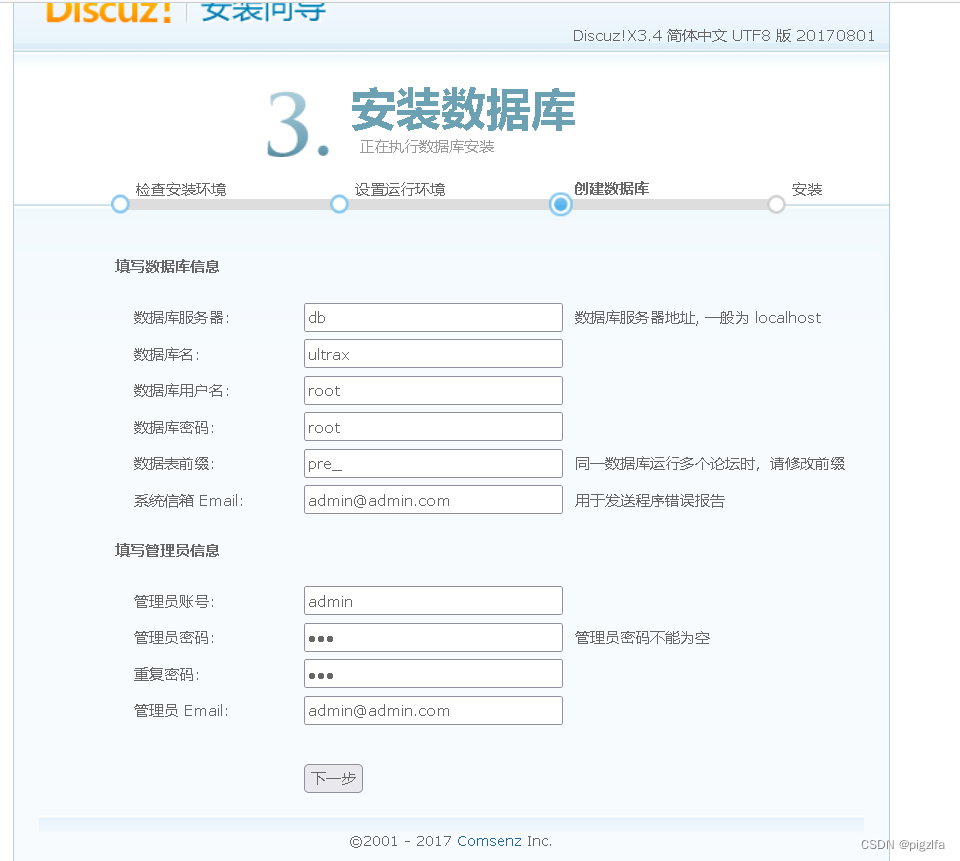The image size is (960, 861).
Task: Open the 安装 step label
Action: point(807,188)
